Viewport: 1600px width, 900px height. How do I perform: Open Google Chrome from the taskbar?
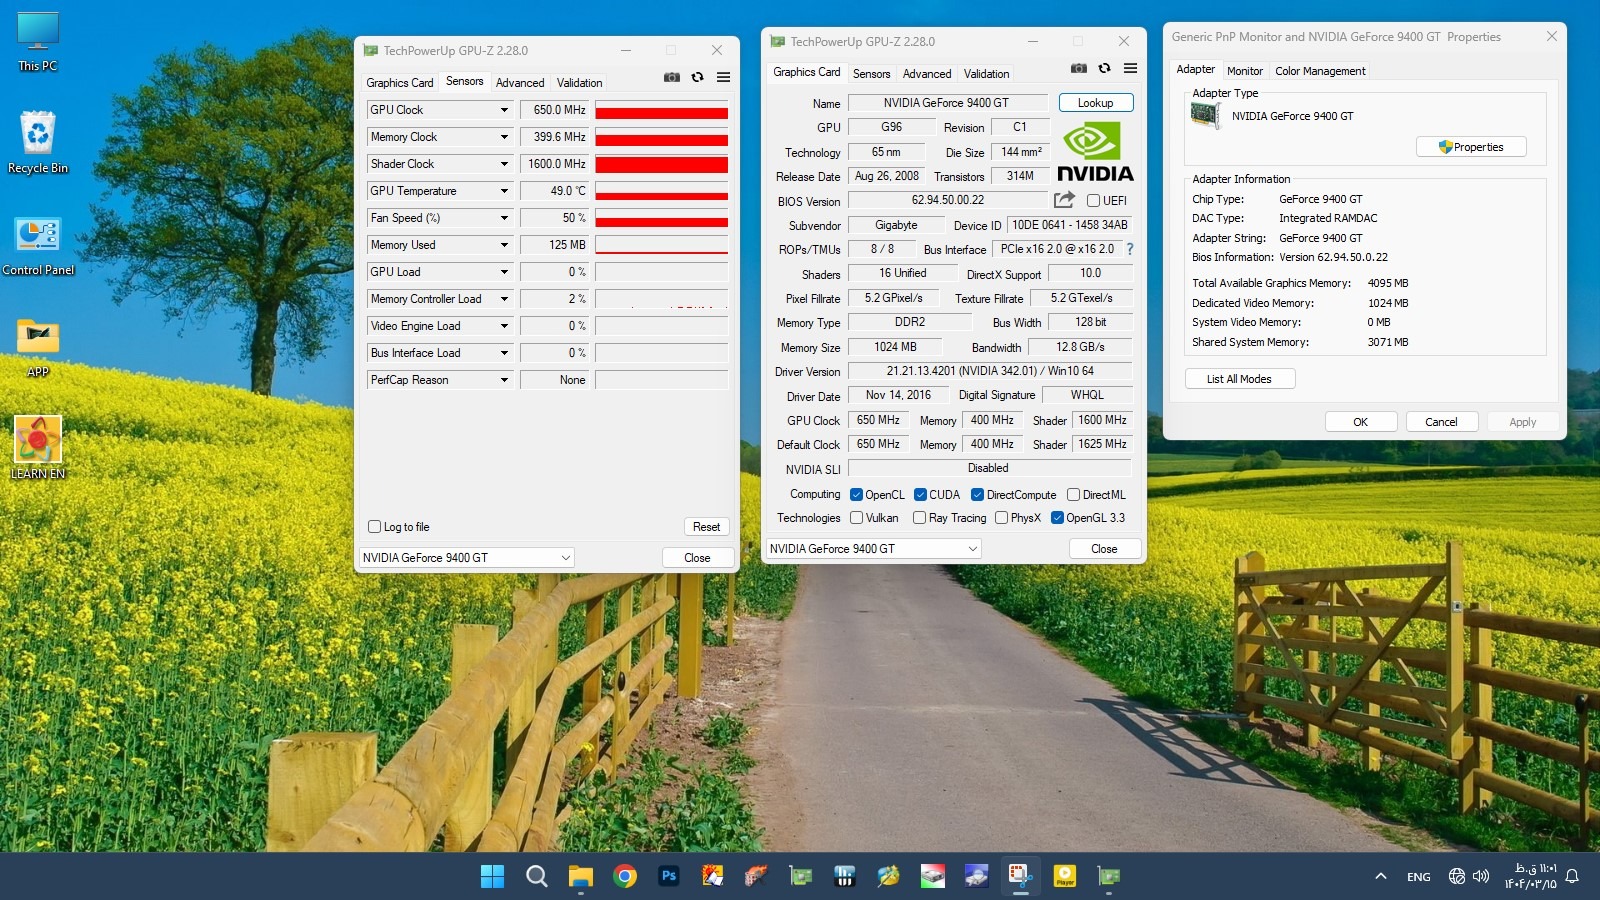[x=625, y=877]
